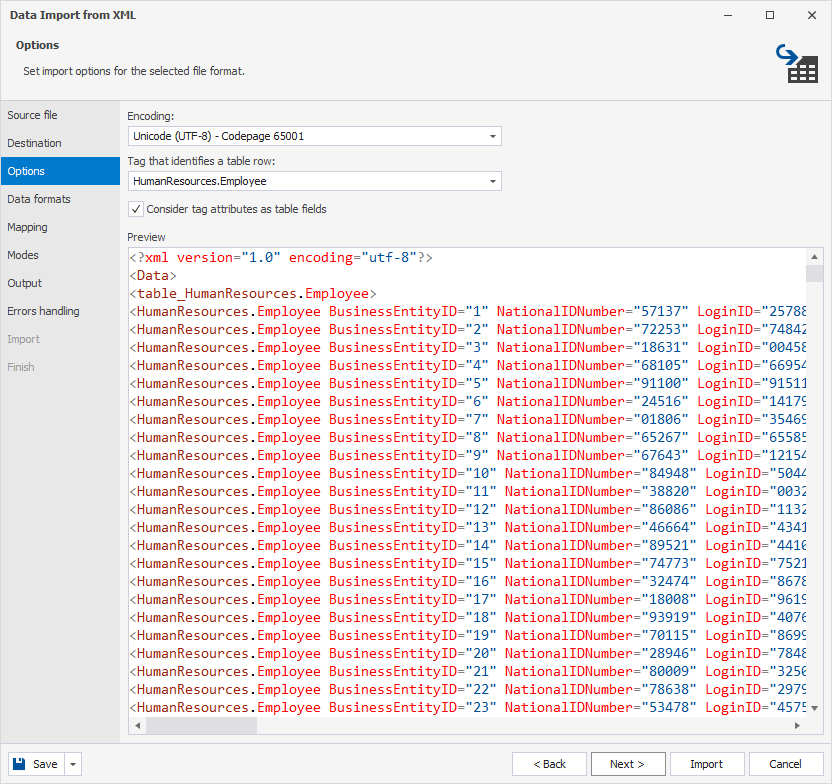The height and width of the screenshot is (784, 832).
Task: Click preview row with BusinessEntityID="20"
Action: click(467, 654)
